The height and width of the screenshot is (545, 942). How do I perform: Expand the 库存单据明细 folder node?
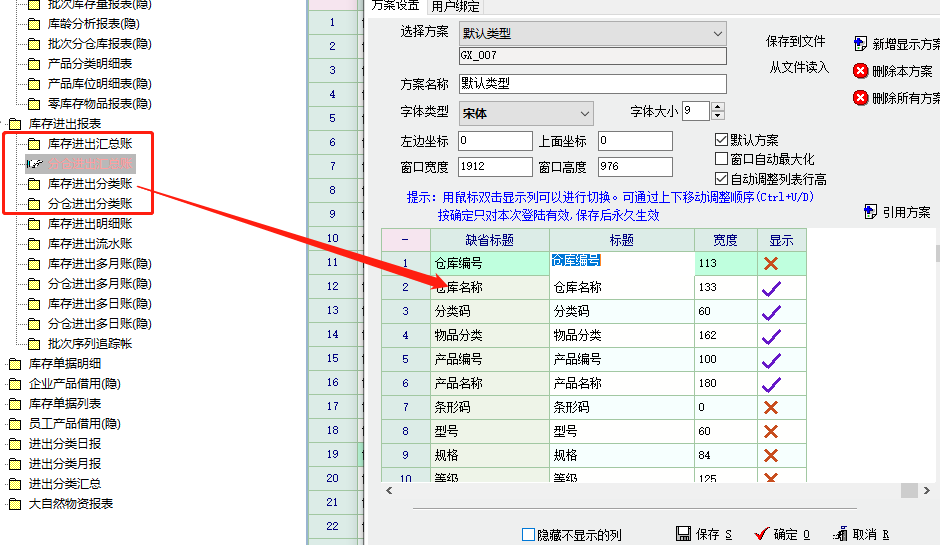[x=14, y=364]
